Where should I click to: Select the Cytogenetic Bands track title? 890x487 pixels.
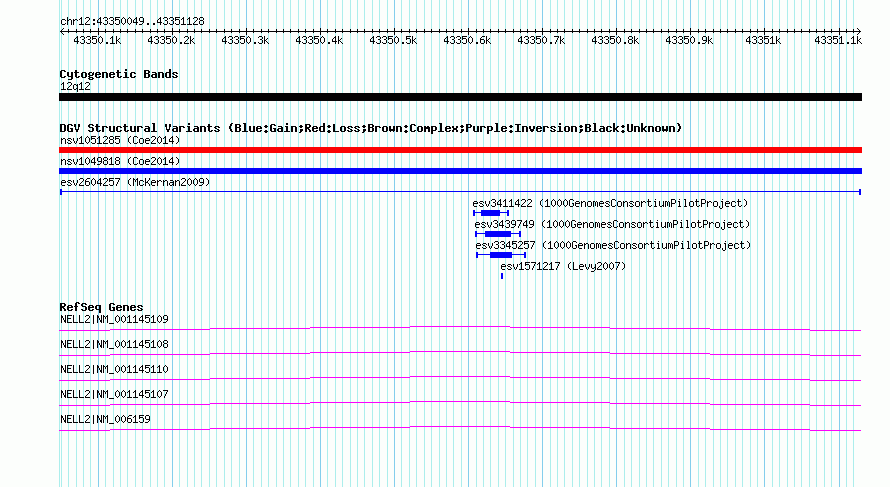click(119, 74)
